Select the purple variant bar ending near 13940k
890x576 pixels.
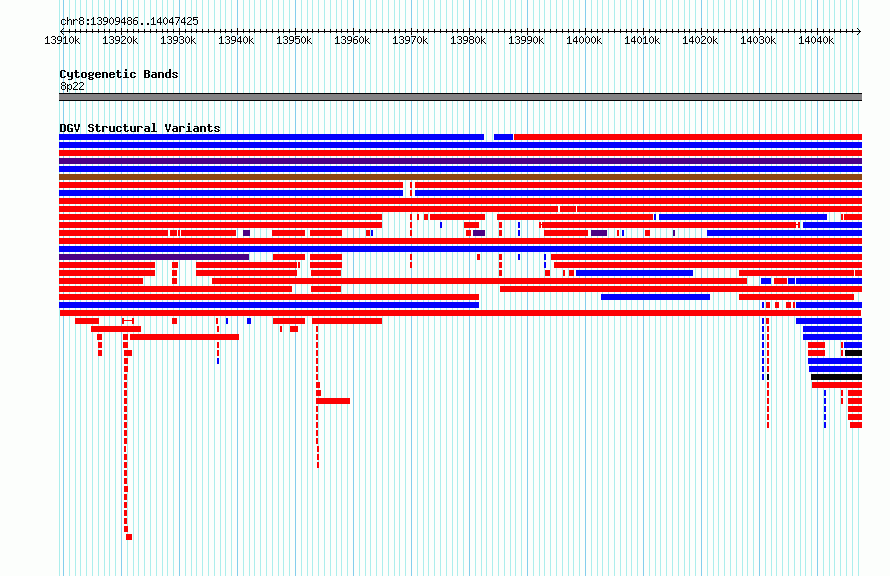tap(154, 257)
